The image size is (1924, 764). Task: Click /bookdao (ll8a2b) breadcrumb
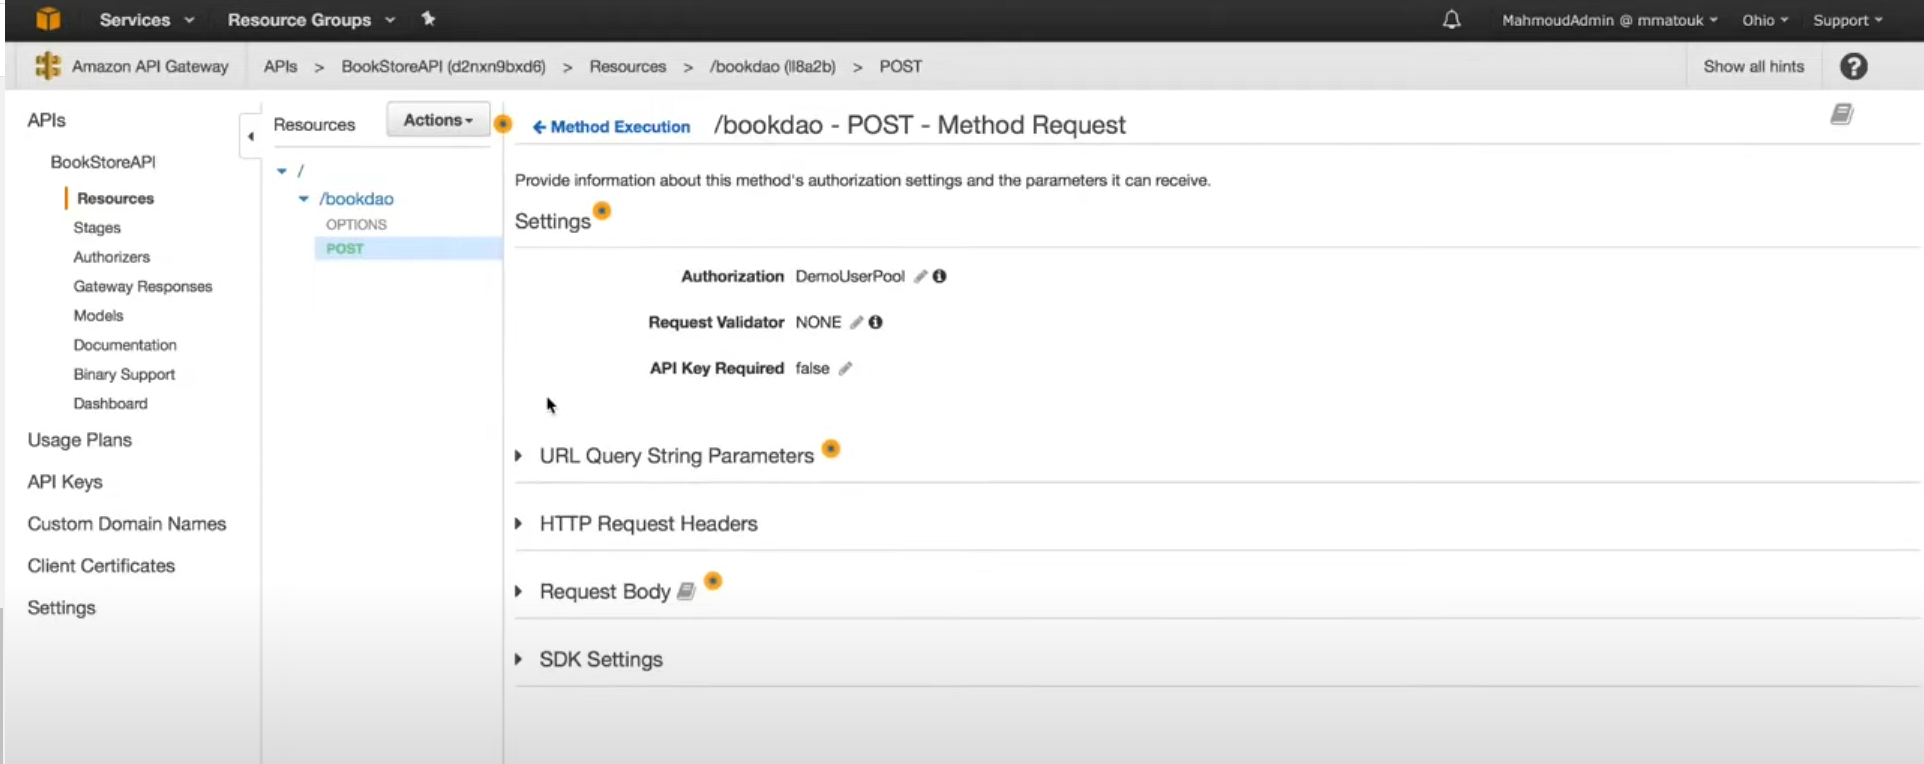[x=773, y=66]
